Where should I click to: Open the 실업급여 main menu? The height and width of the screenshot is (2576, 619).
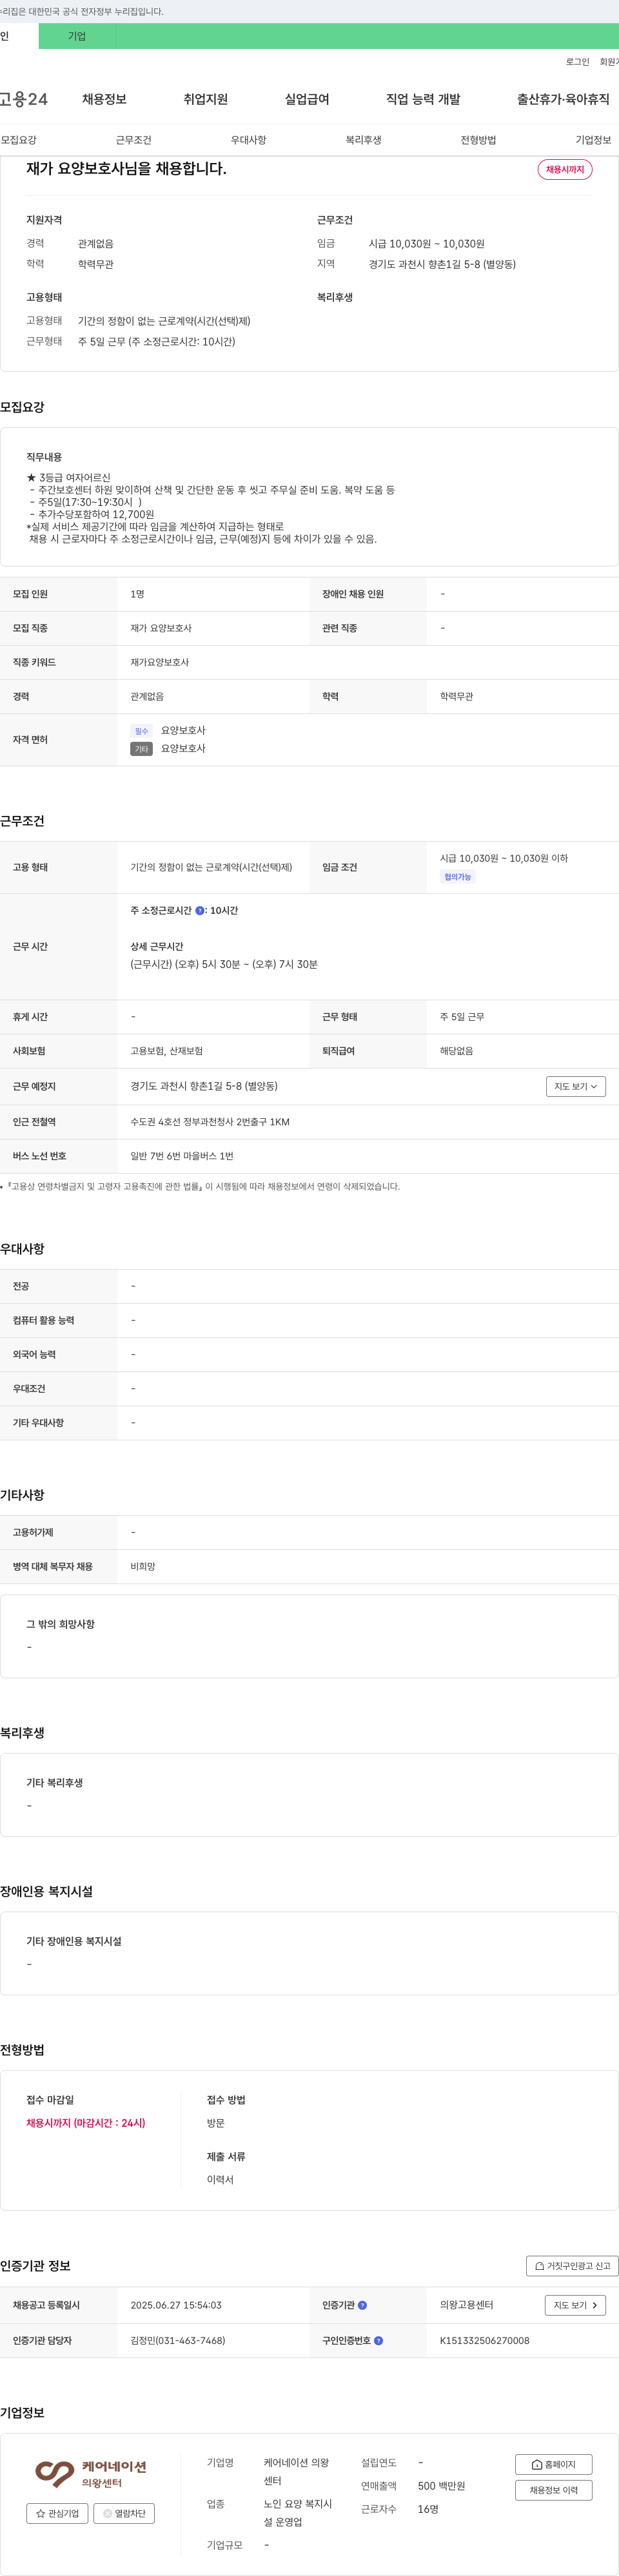coord(307,99)
